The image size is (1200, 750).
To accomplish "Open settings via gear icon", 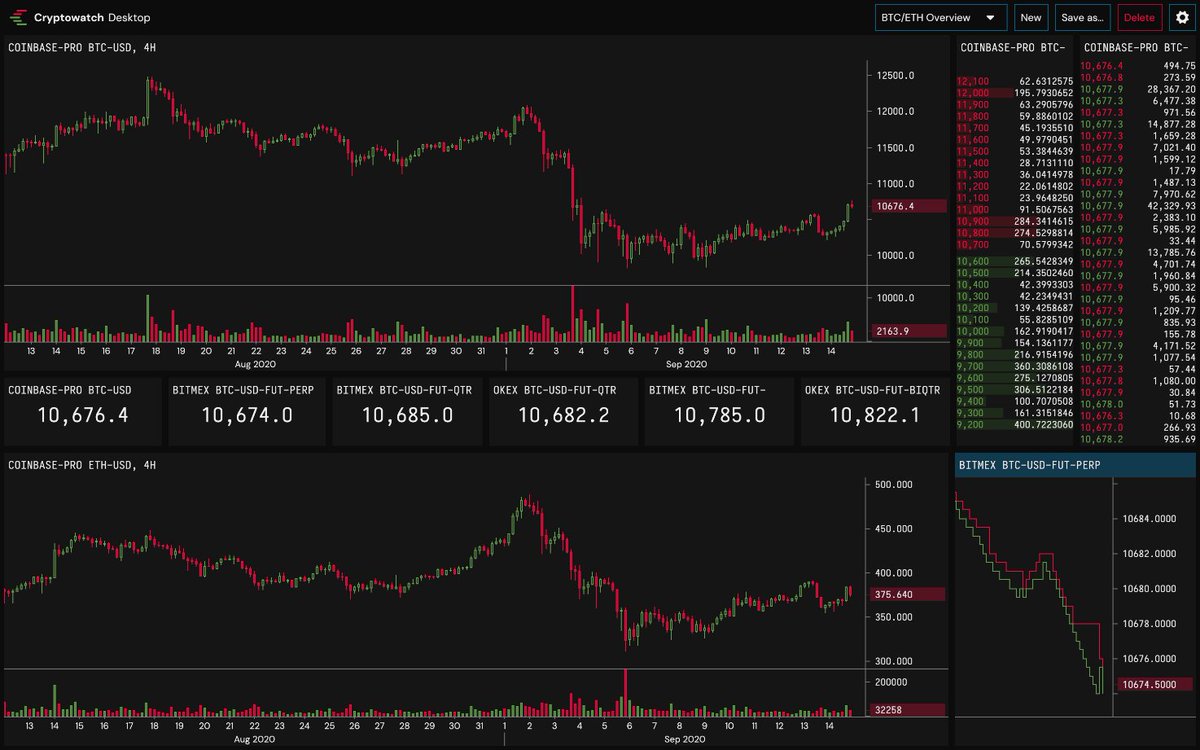I will coord(1181,17).
